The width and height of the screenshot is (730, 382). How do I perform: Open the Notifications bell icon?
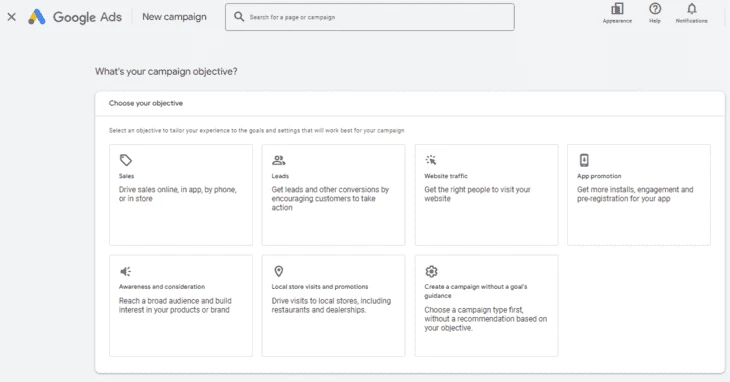[692, 9]
